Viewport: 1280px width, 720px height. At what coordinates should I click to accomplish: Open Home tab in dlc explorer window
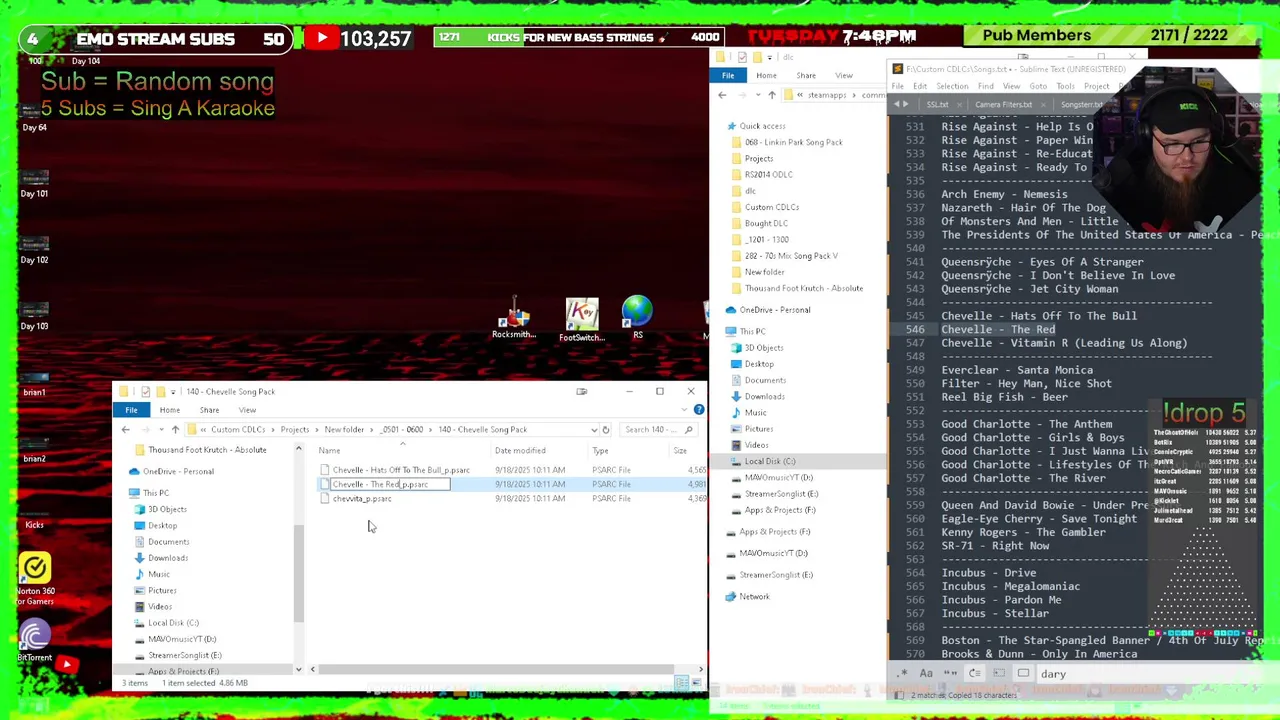[766, 76]
